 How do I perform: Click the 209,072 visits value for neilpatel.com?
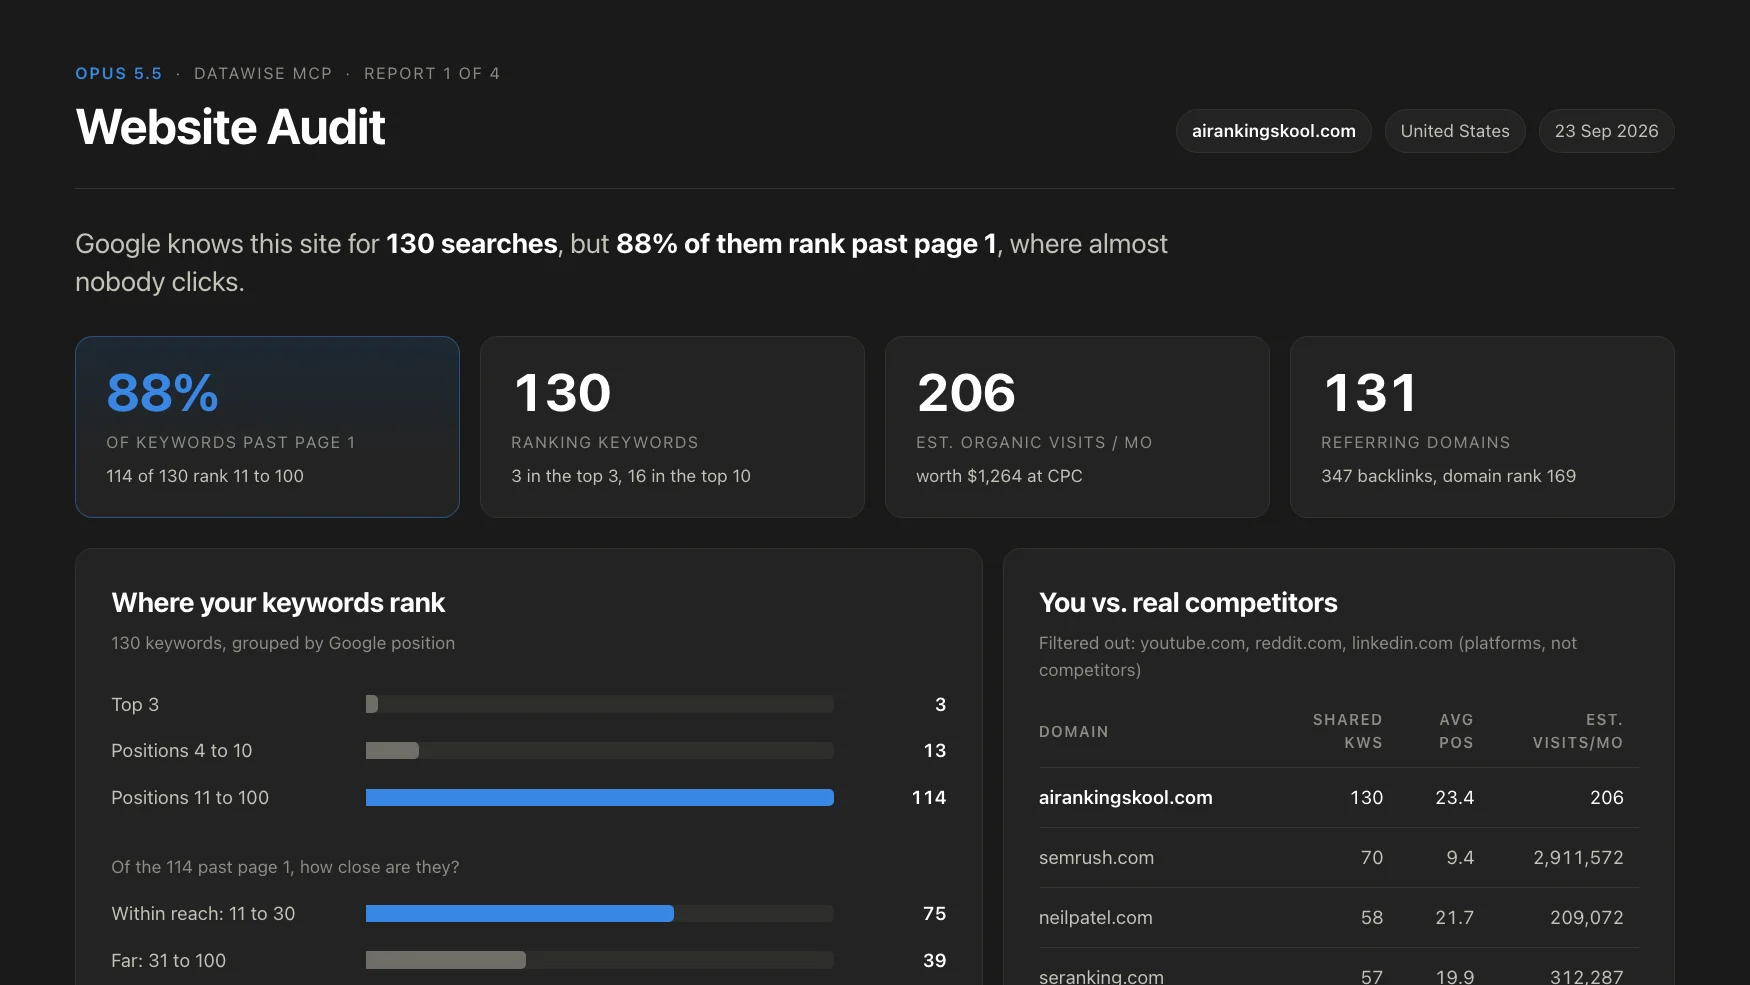click(x=1587, y=917)
